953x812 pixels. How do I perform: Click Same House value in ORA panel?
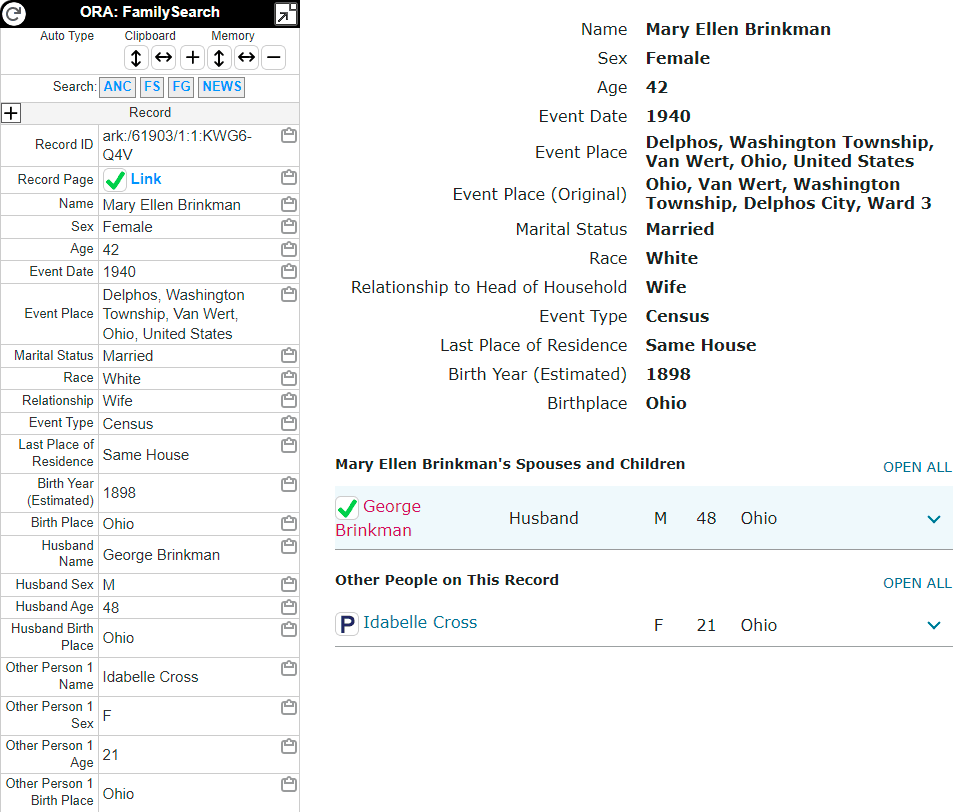coord(146,455)
